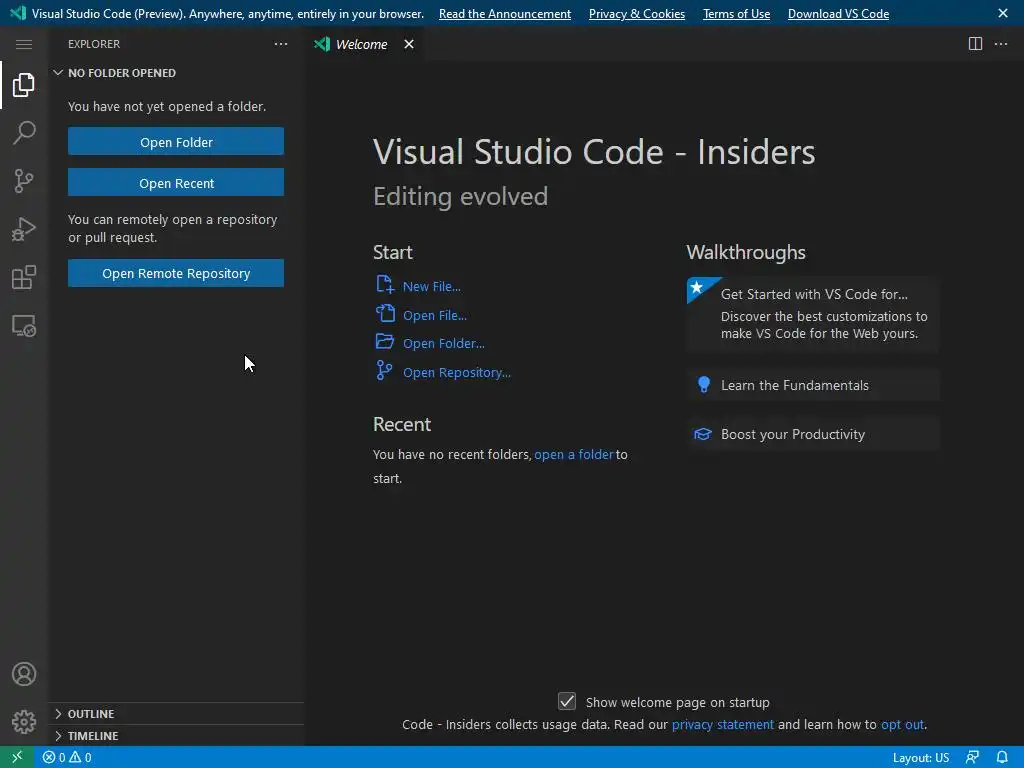The height and width of the screenshot is (768, 1024).
Task: Click graduation cap icon on Boost your Productivity
Action: pos(703,434)
